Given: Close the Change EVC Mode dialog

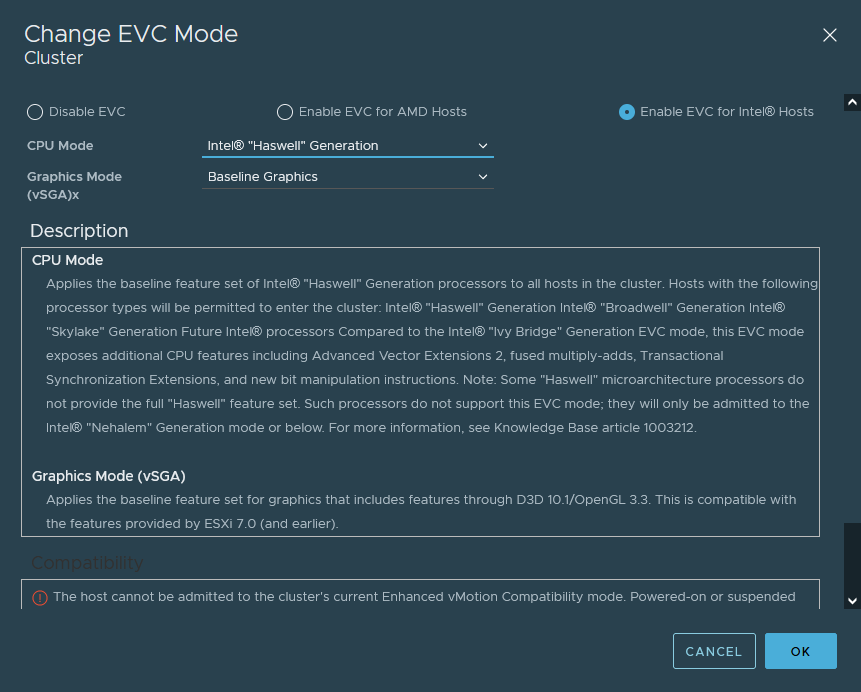Looking at the screenshot, I should [x=829, y=35].
